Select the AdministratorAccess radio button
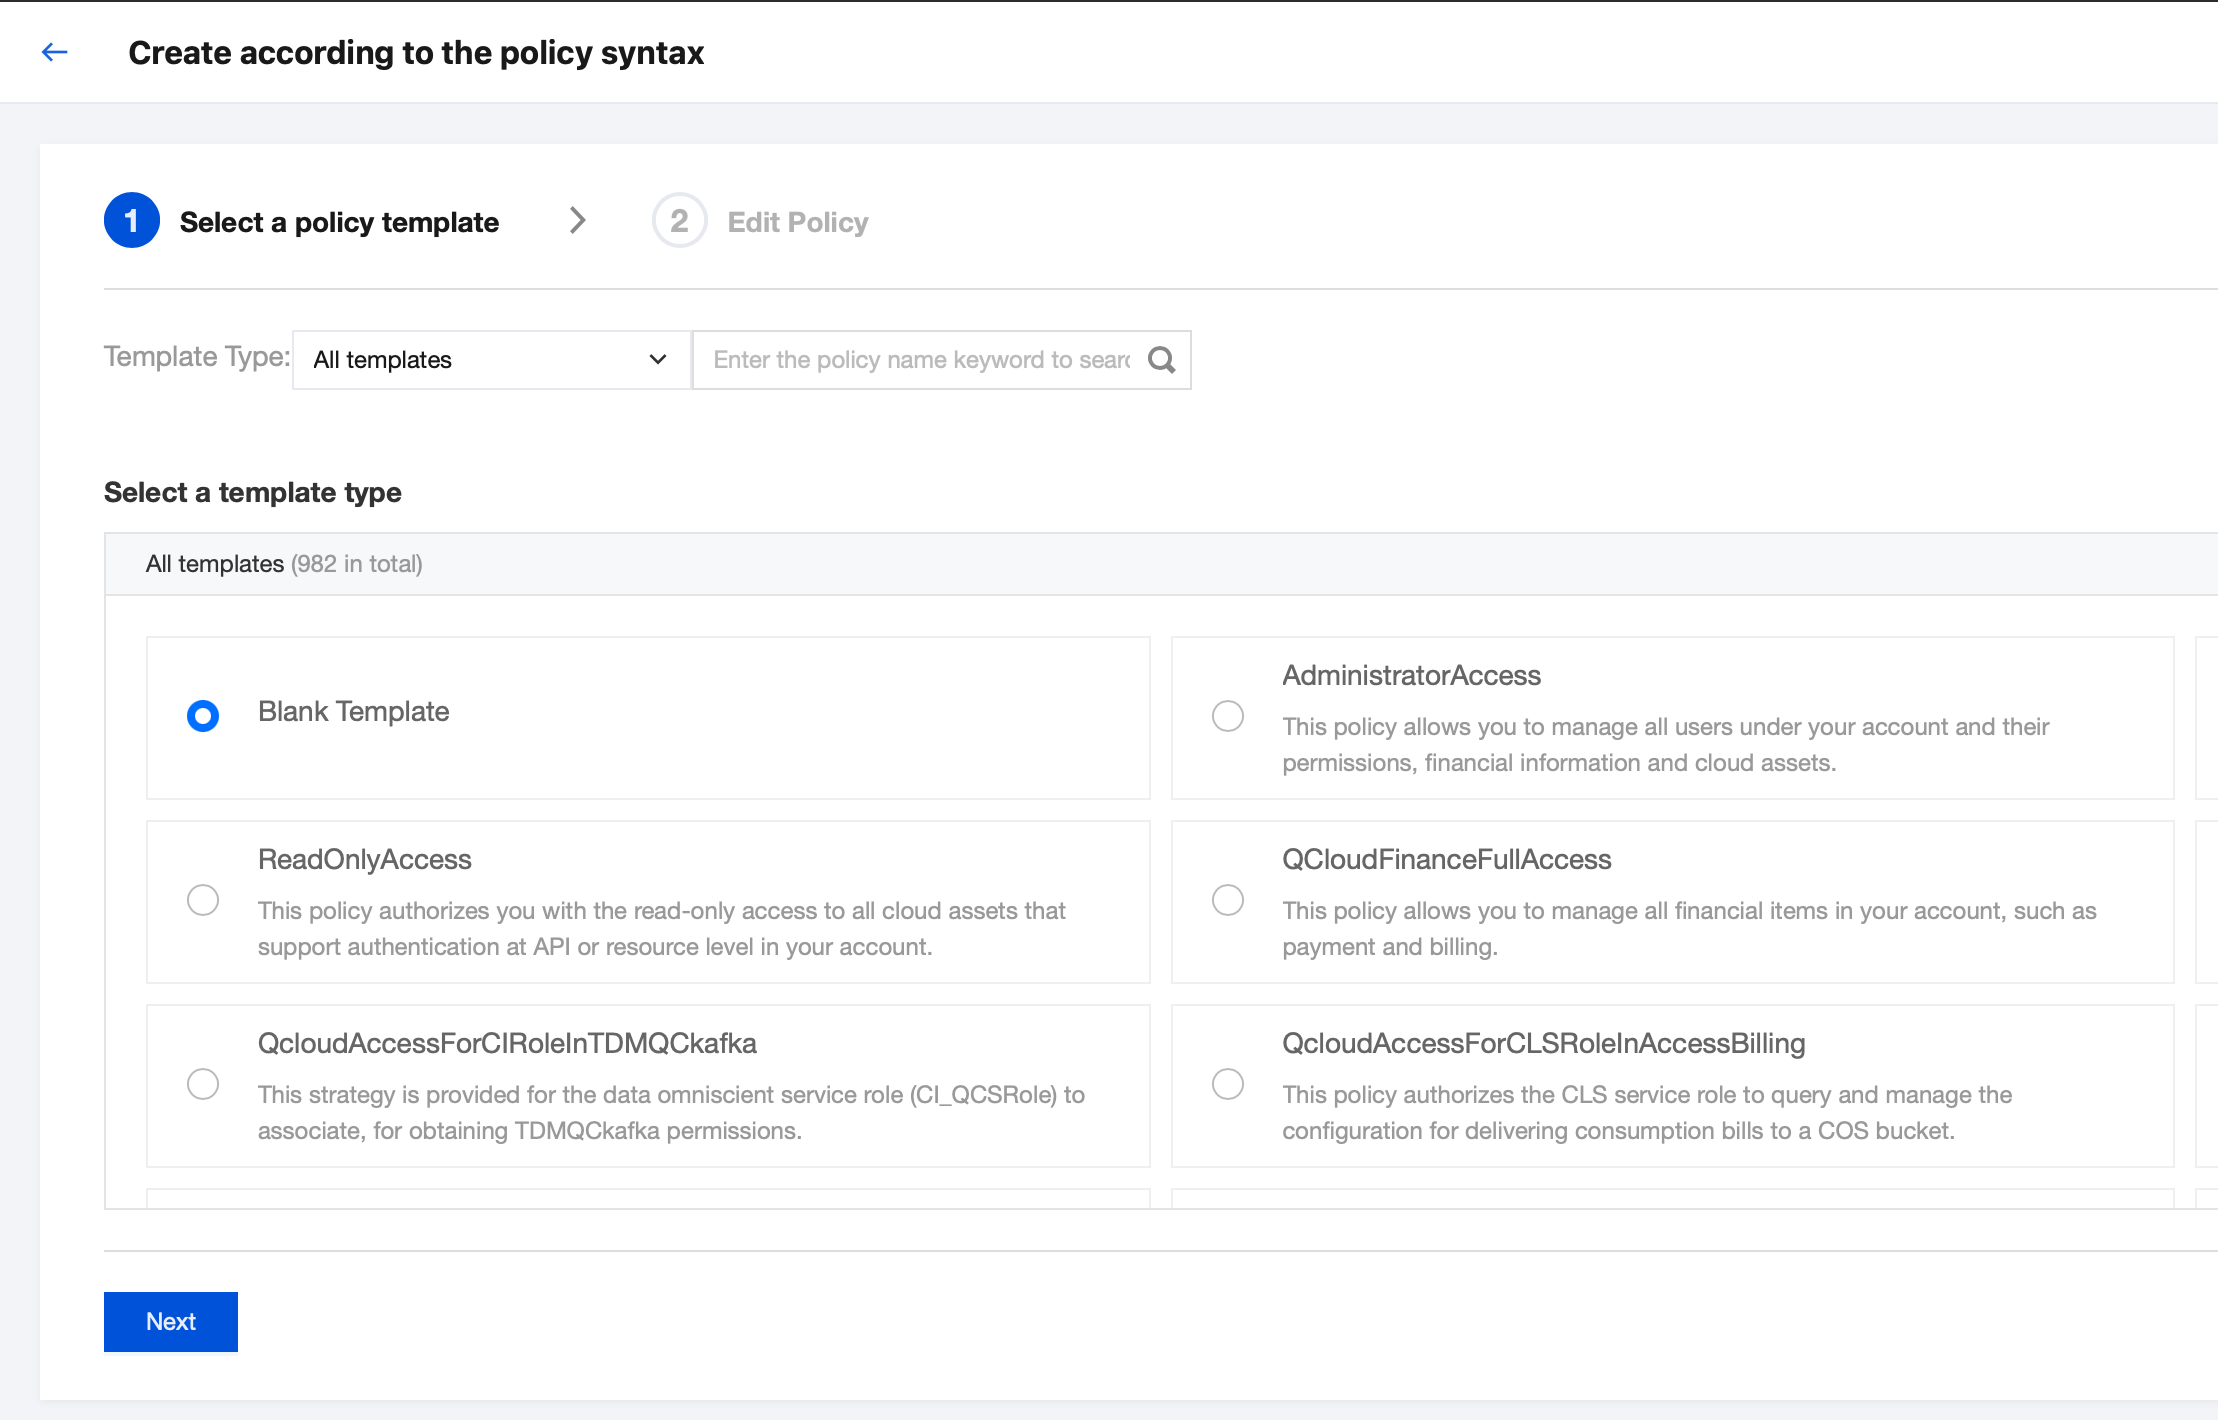The image size is (2218, 1420). click(1227, 716)
